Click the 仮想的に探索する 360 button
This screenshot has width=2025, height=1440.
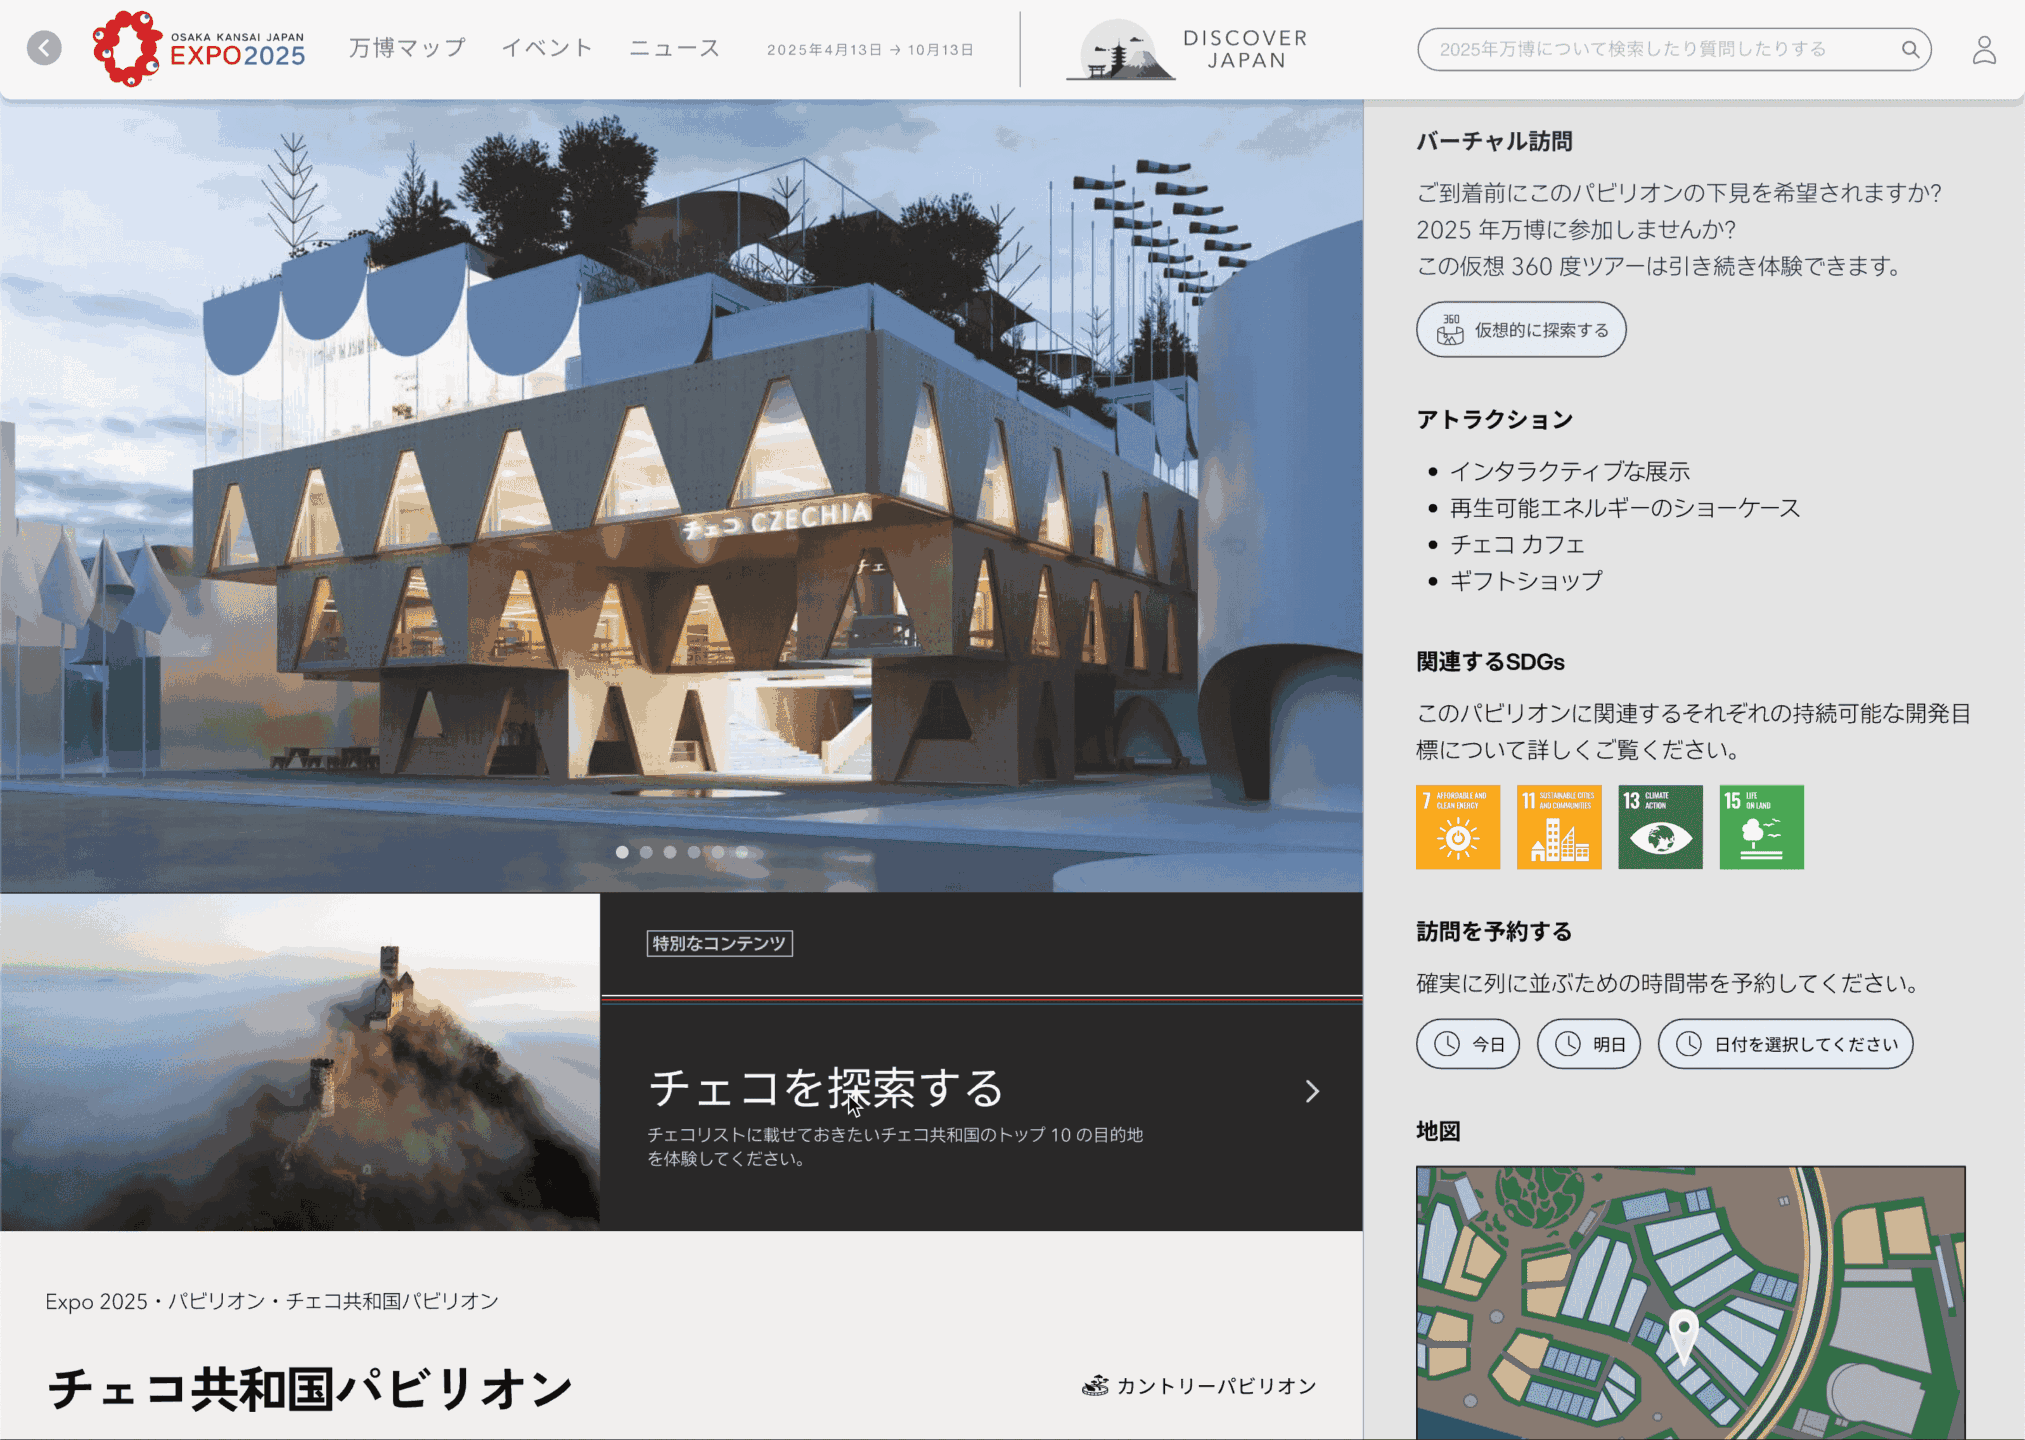(x=1520, y=330)
